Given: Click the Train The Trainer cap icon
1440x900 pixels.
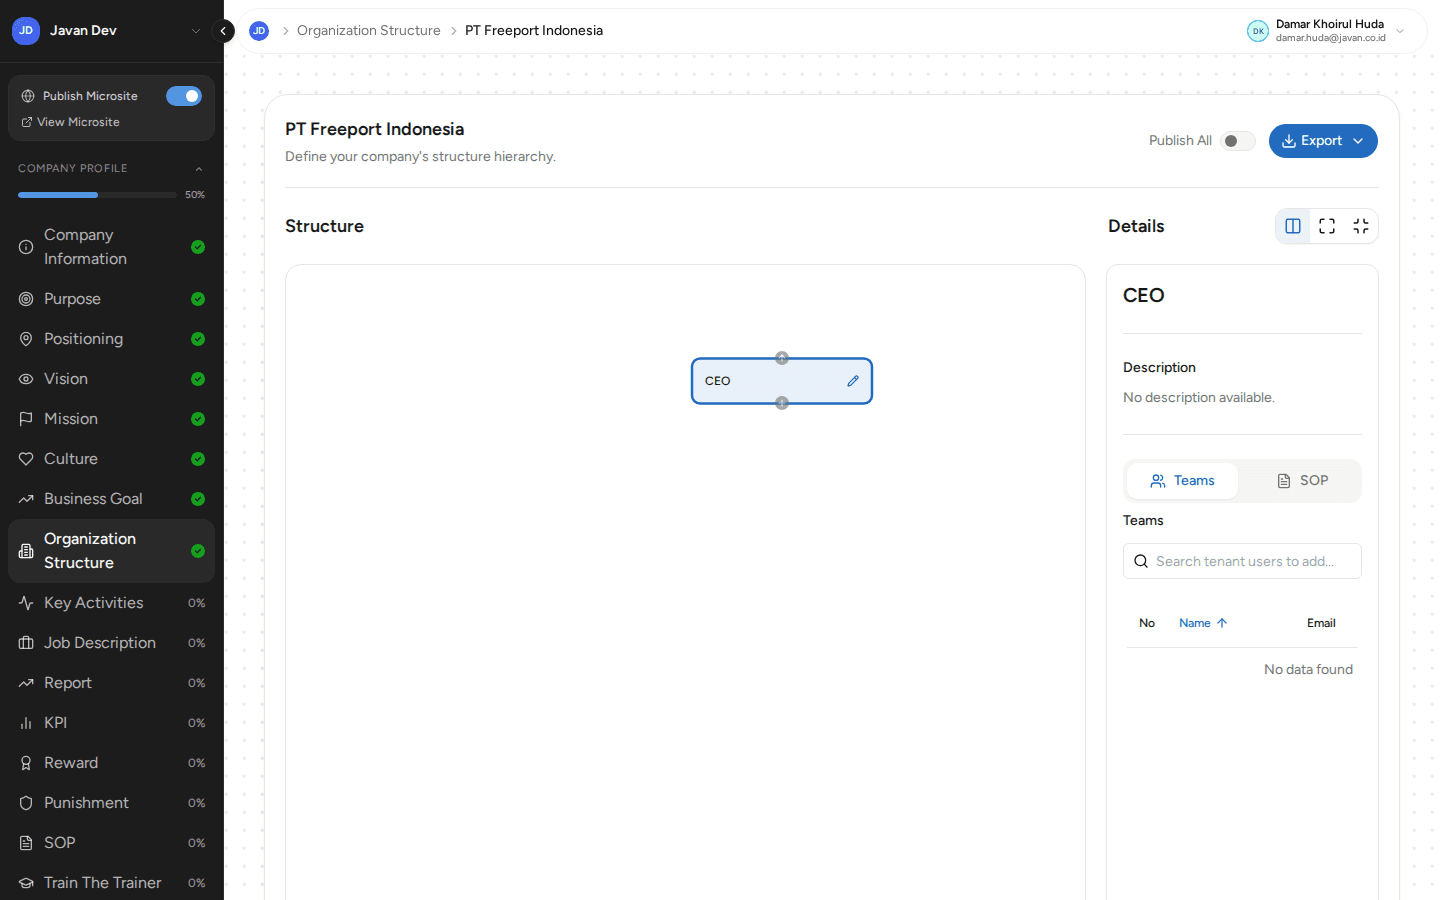Looking at the screenshot, I should click(26, 883).
